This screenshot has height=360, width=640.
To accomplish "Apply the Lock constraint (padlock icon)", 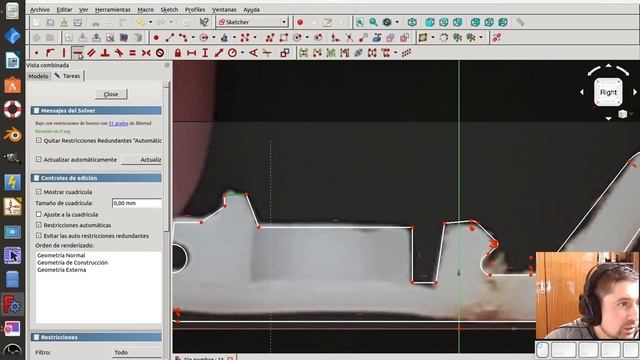I will tap(178, 53).
